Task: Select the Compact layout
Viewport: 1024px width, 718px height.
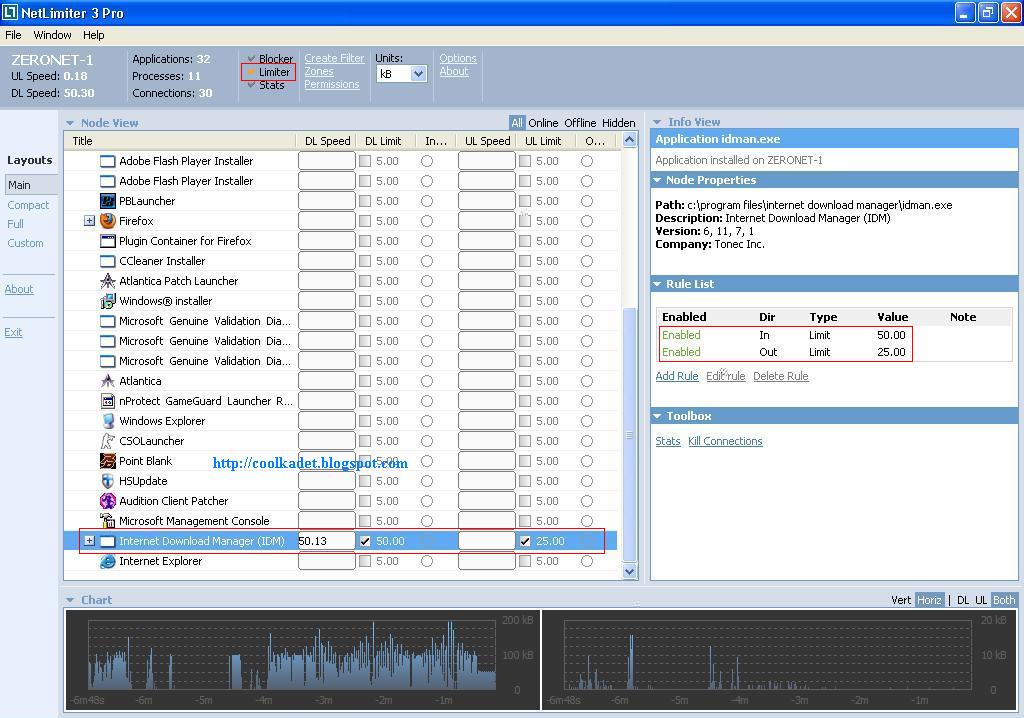Action: coord(28,205)
